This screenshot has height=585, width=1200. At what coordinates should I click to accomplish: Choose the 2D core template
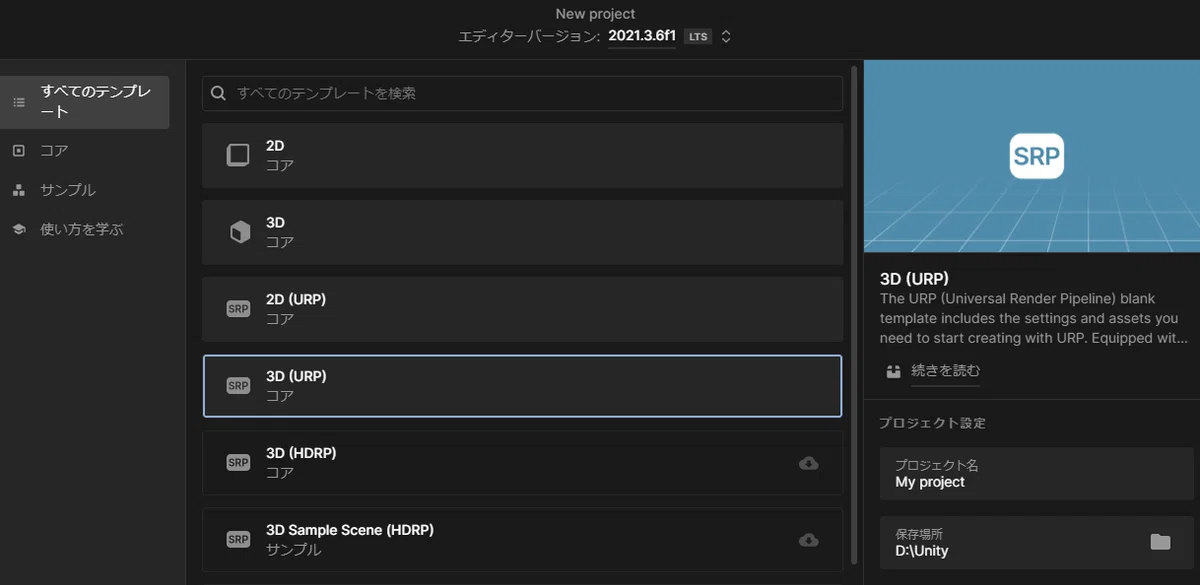(x=522, y=155)
